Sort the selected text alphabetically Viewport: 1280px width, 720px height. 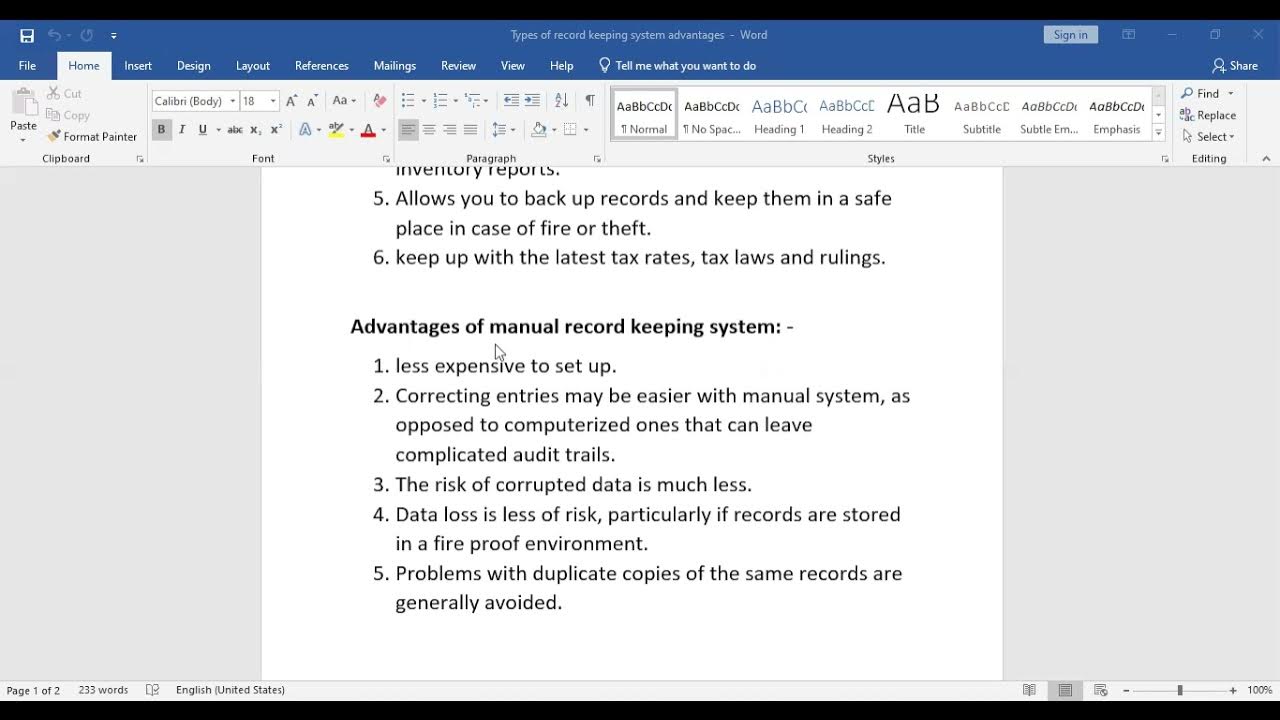(561, 101)
